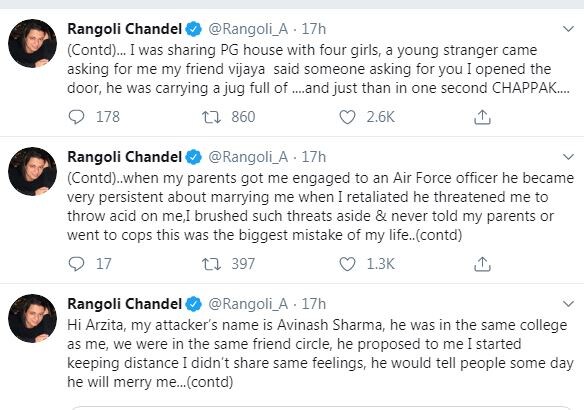Retweet the tweet with 397 retweets

[x=211, y=264]
